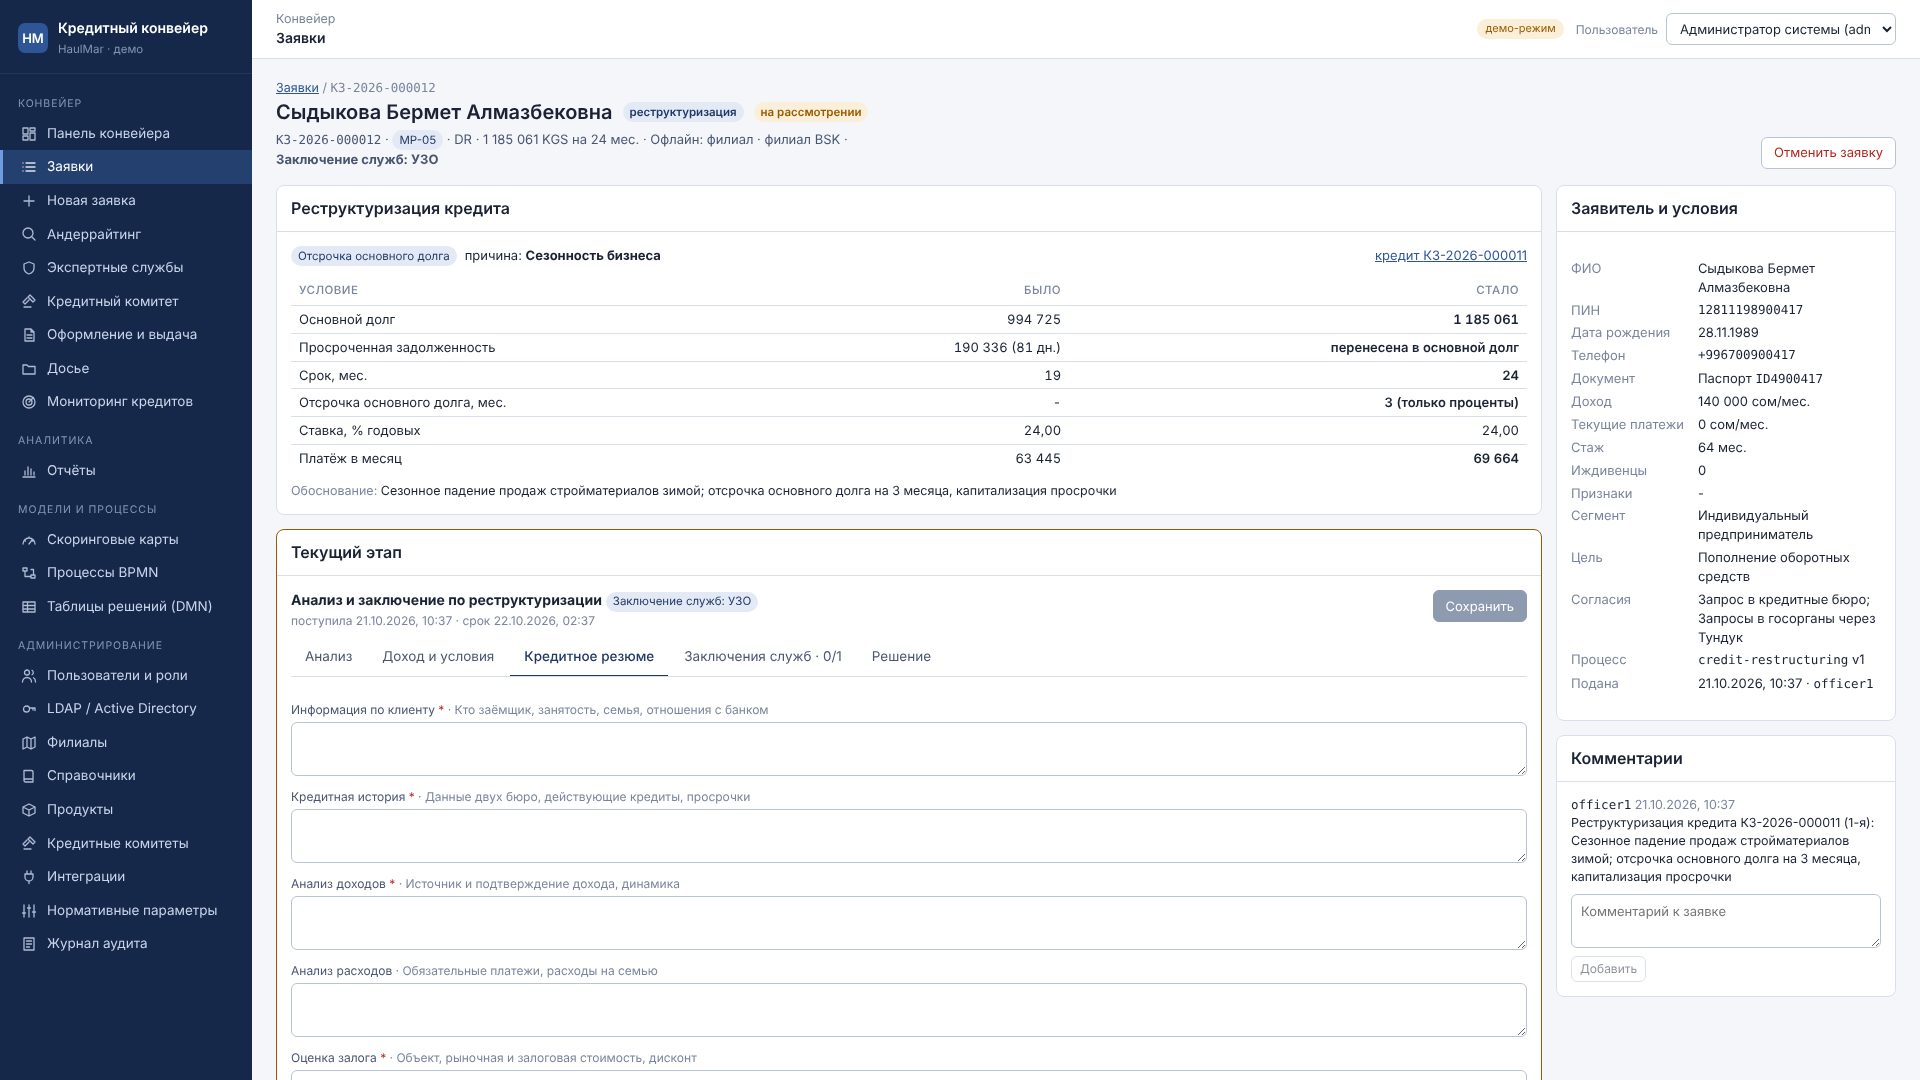This screenshot has width=1920, height=1080.
Task: Open the кредит КЗ-2026-000011 link
Action: 1450,256
